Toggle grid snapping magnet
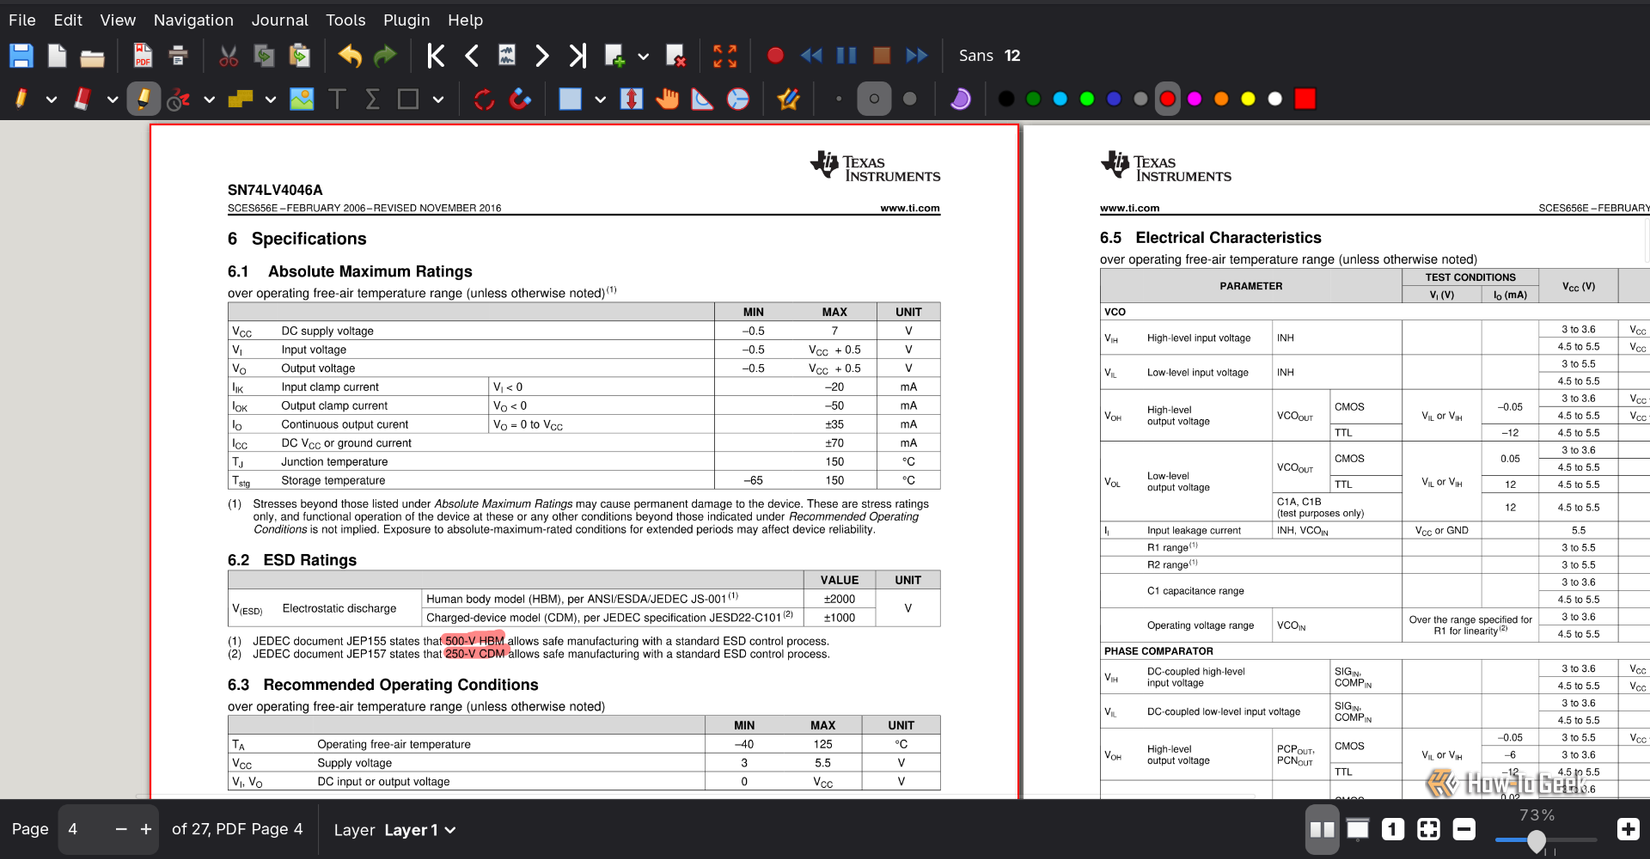Image resolution: width=1650 pixels, height=859 pixels. (520, 99)
